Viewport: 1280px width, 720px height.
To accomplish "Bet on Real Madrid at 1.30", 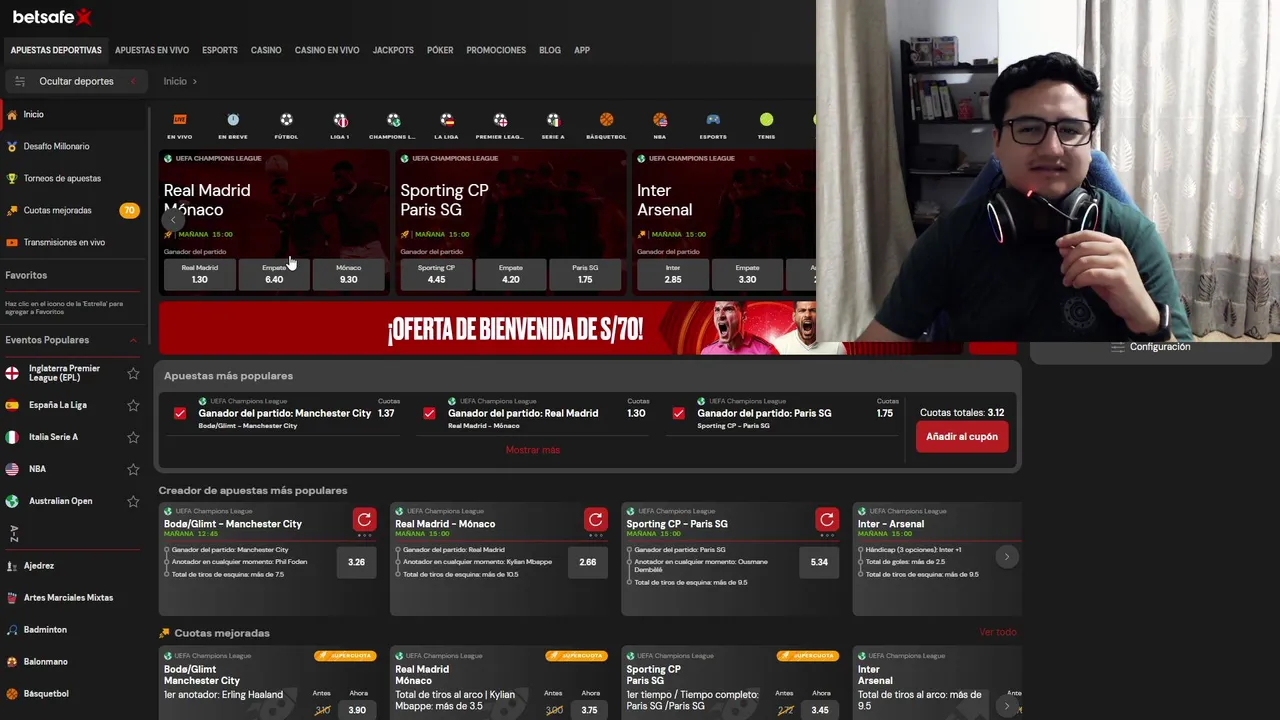I will (200, 274).
